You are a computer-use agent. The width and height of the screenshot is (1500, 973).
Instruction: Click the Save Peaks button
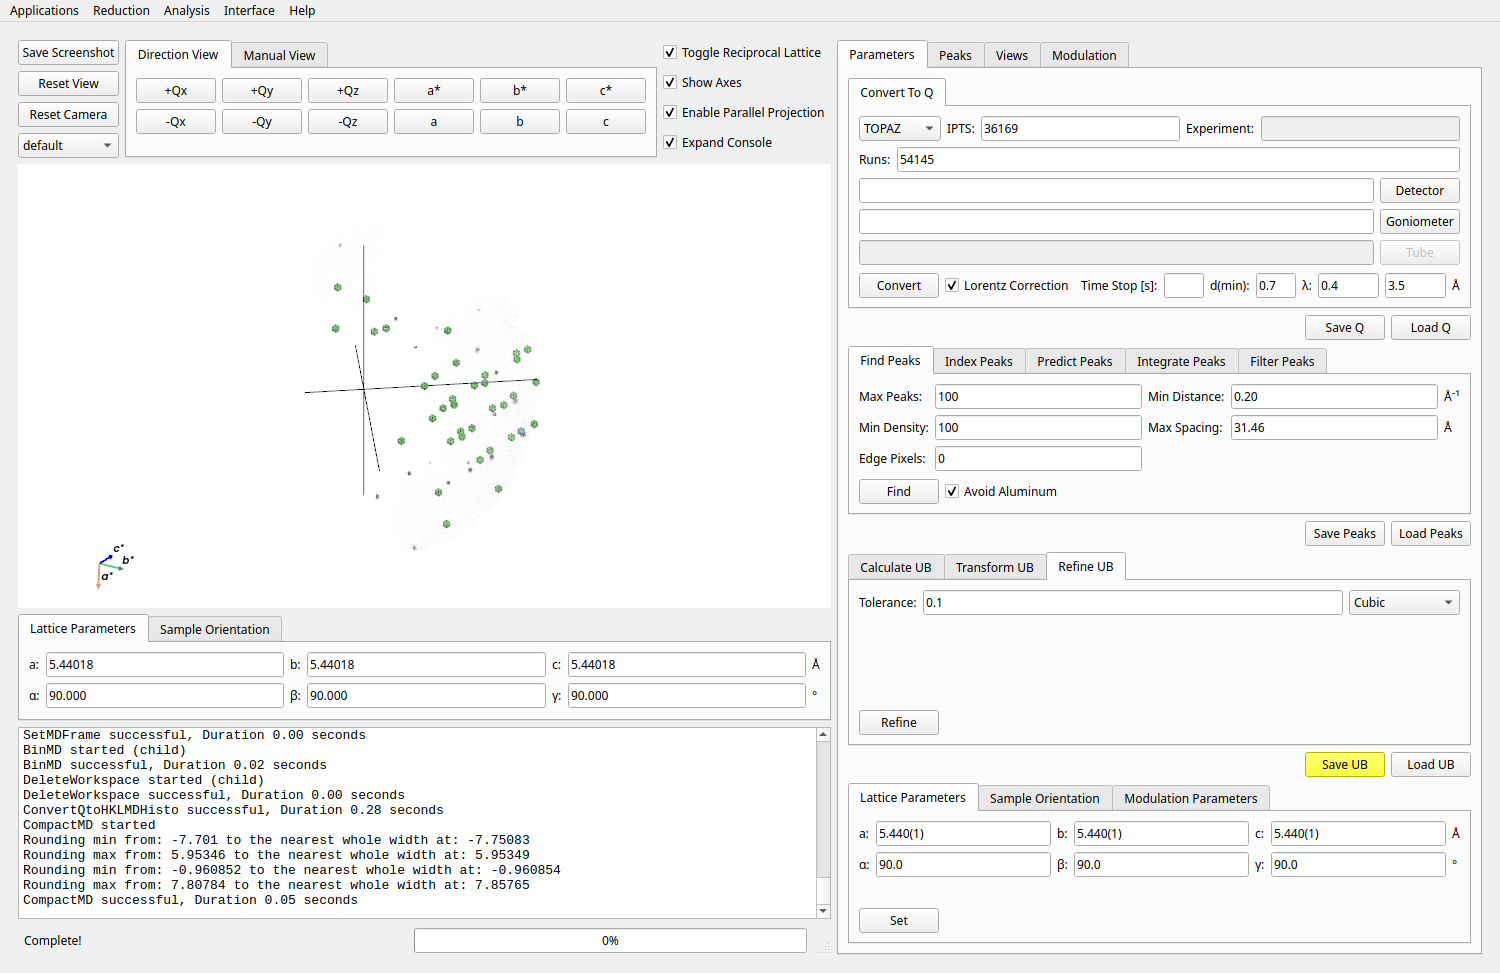click(1345, 533)
